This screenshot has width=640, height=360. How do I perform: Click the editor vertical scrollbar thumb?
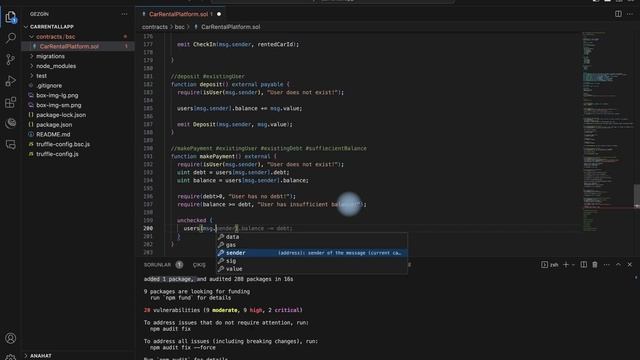(x=636, y=196)
